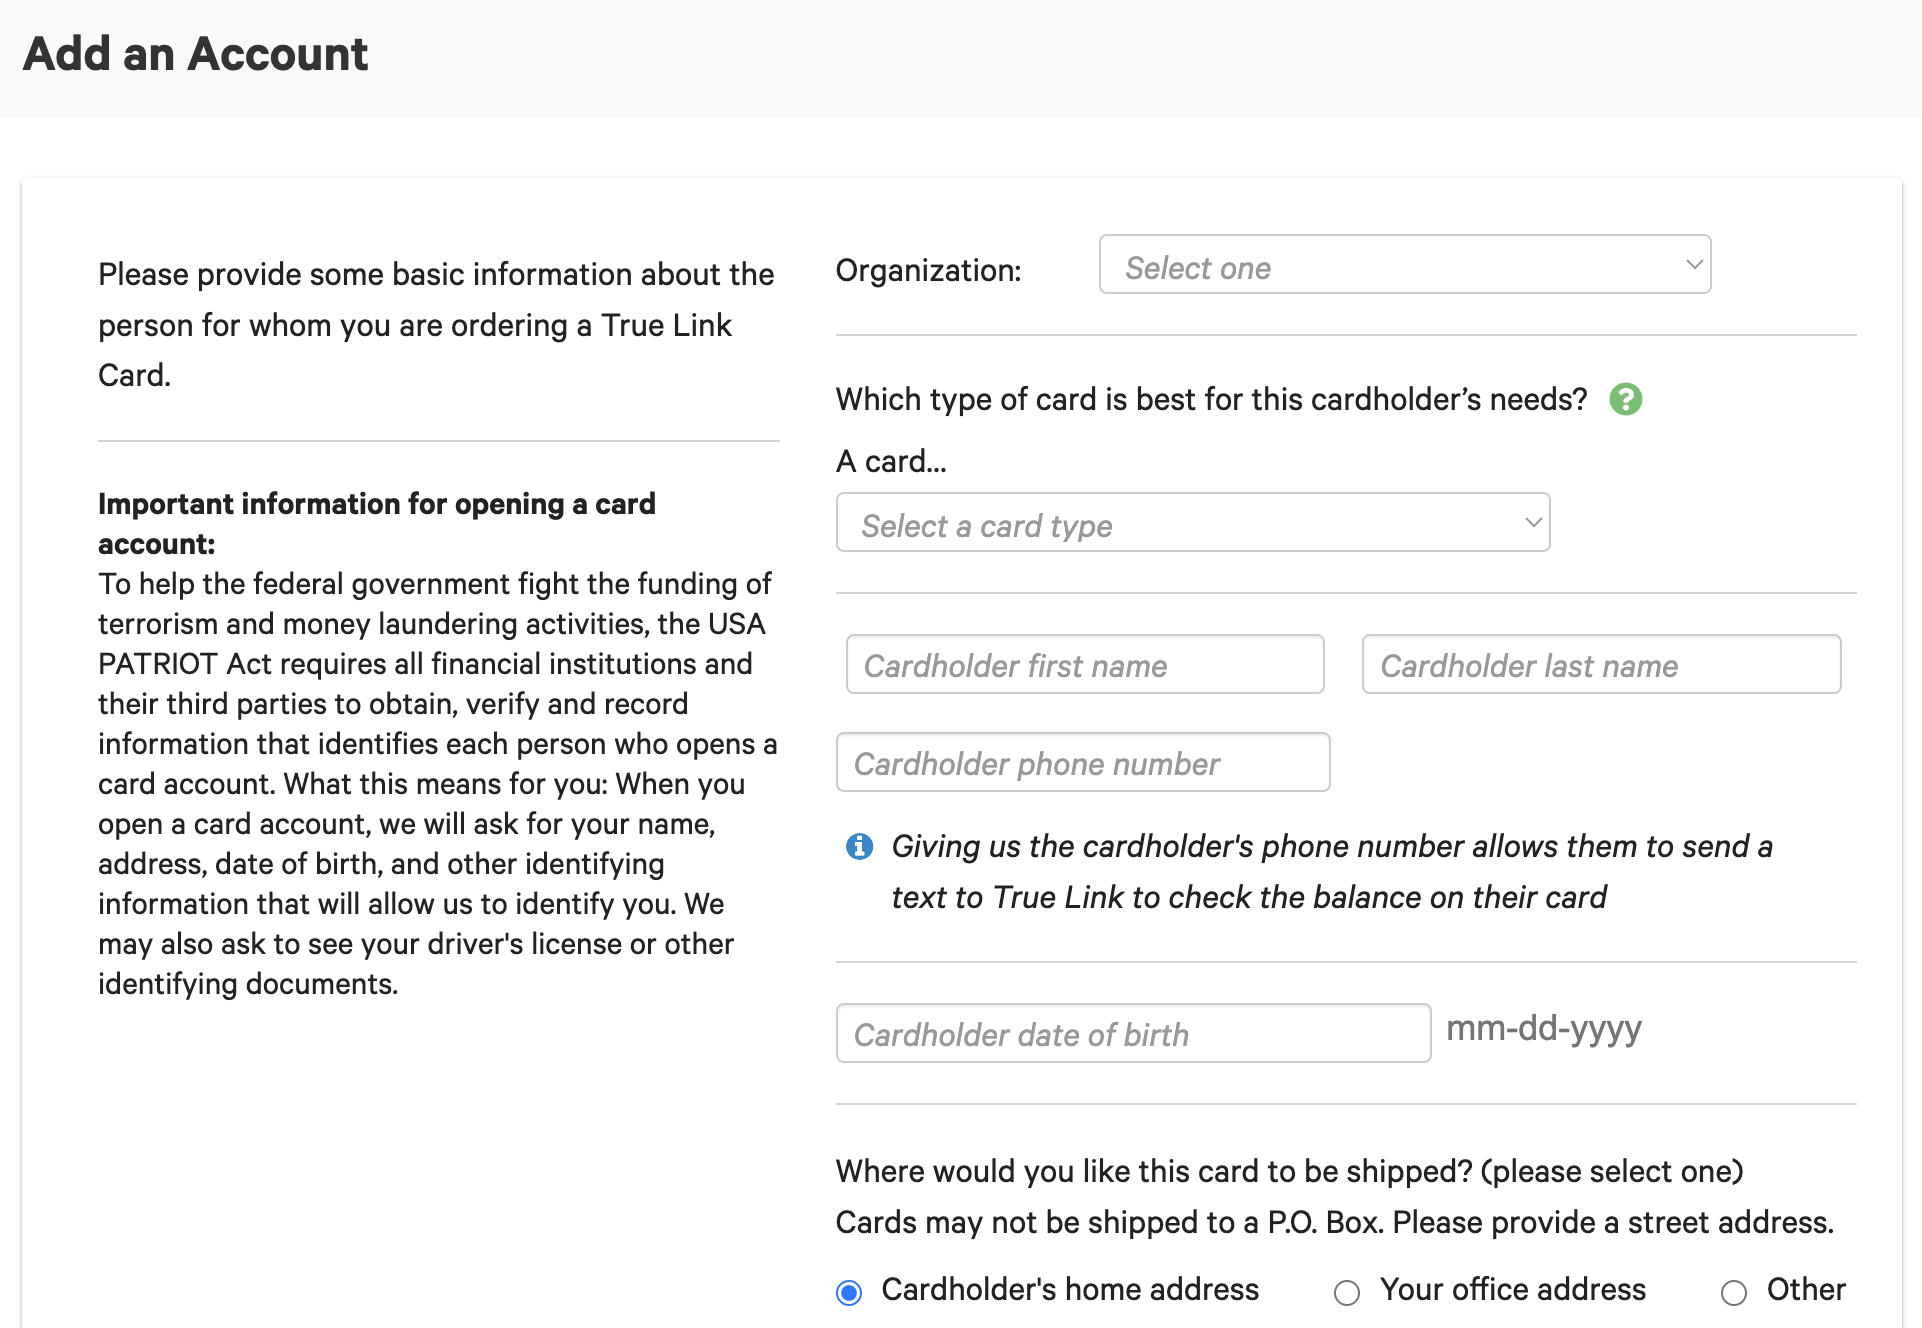Choose Your office address shipping option
1922x1328 pixels.
click(1347, 1292)
